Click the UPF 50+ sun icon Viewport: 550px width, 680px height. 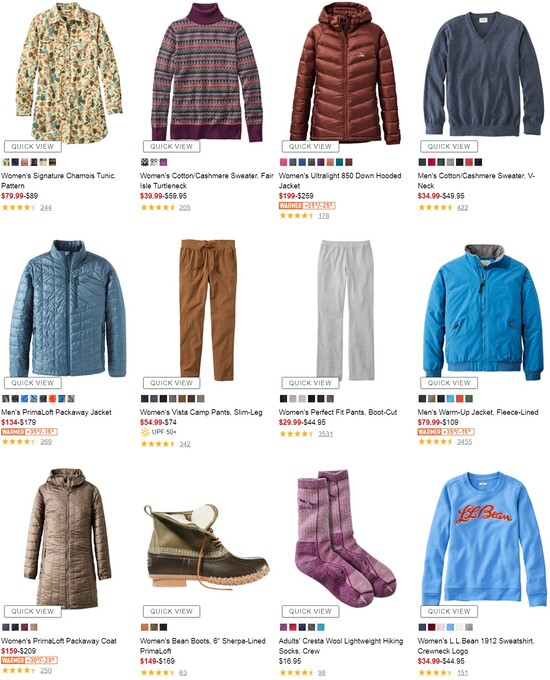(x=145, y=432)
